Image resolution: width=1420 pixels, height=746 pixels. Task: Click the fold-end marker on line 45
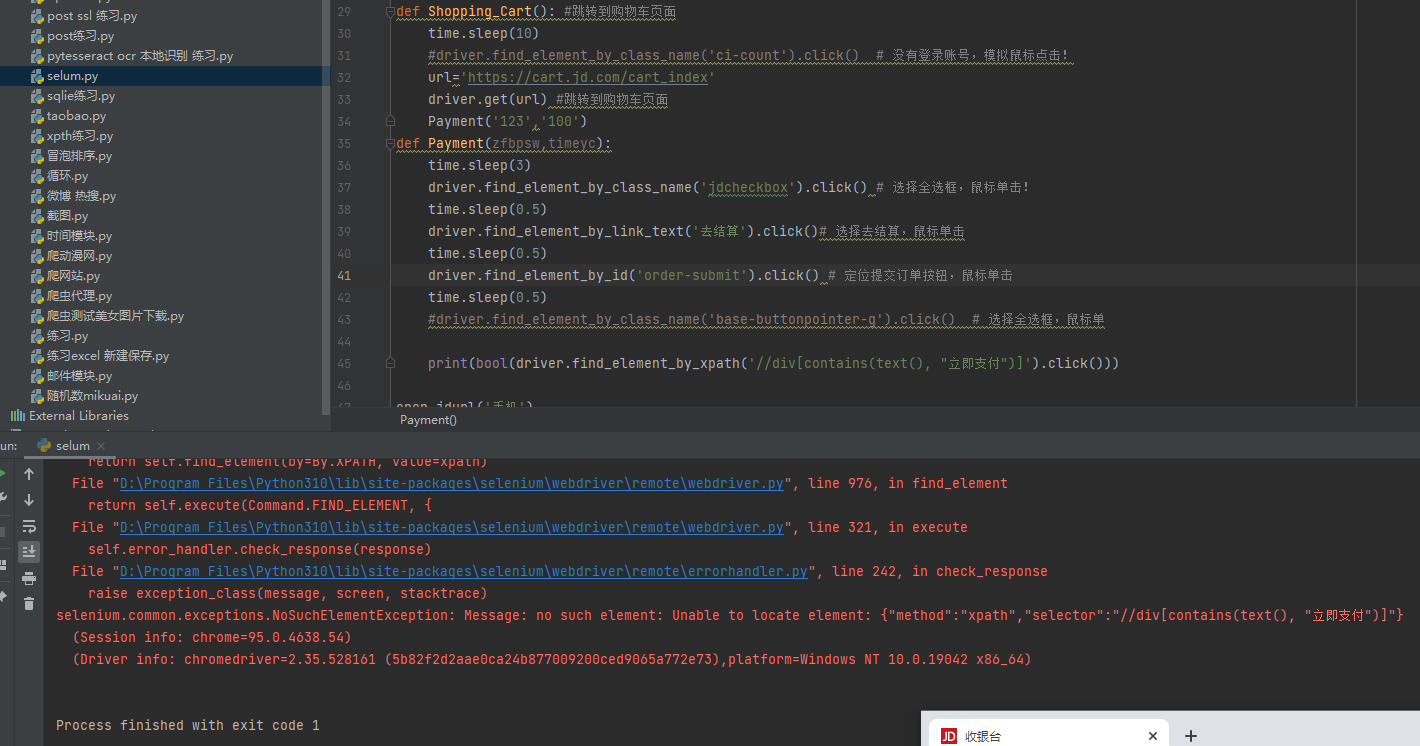390,364
